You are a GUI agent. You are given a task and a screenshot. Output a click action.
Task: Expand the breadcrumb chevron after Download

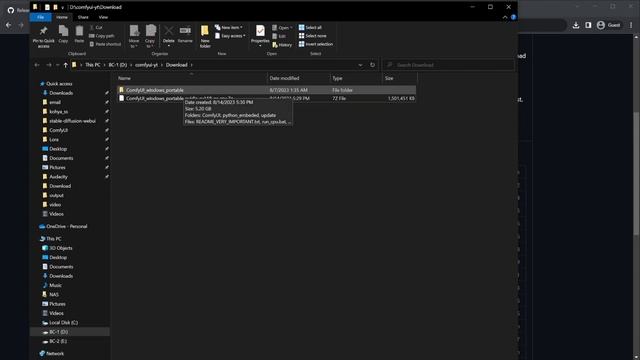click(x=191, y=65)
